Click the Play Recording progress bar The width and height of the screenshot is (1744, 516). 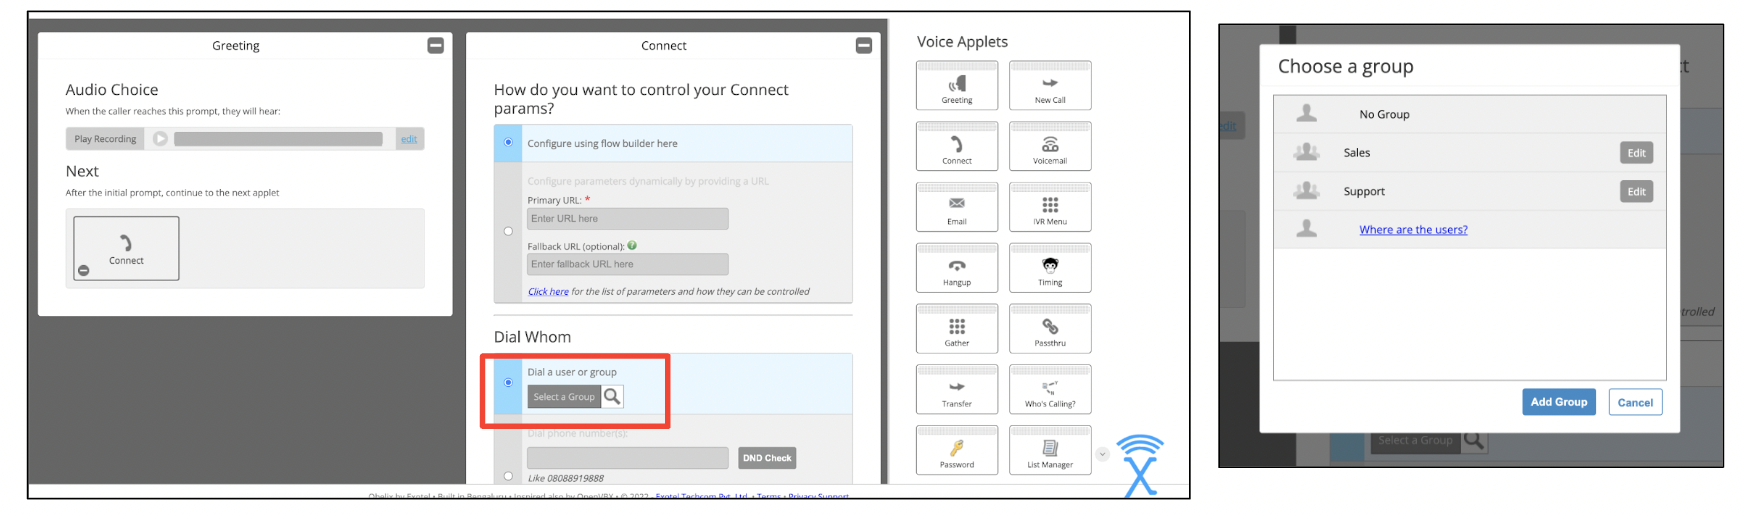point(278,139)
